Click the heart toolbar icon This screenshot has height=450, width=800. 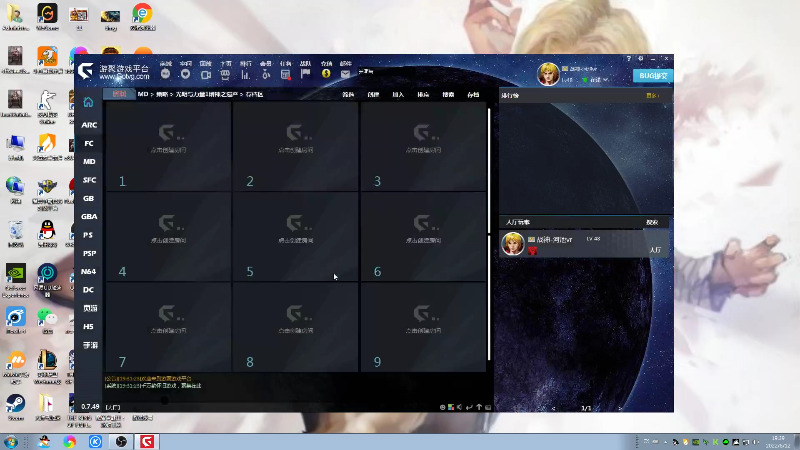click(185, 74)
